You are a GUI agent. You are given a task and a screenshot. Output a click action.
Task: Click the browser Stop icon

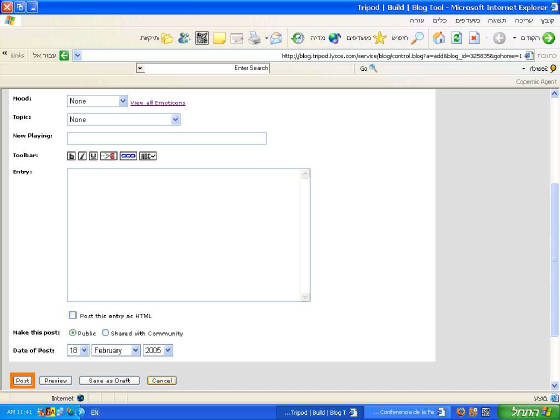[x=474, y=38]
